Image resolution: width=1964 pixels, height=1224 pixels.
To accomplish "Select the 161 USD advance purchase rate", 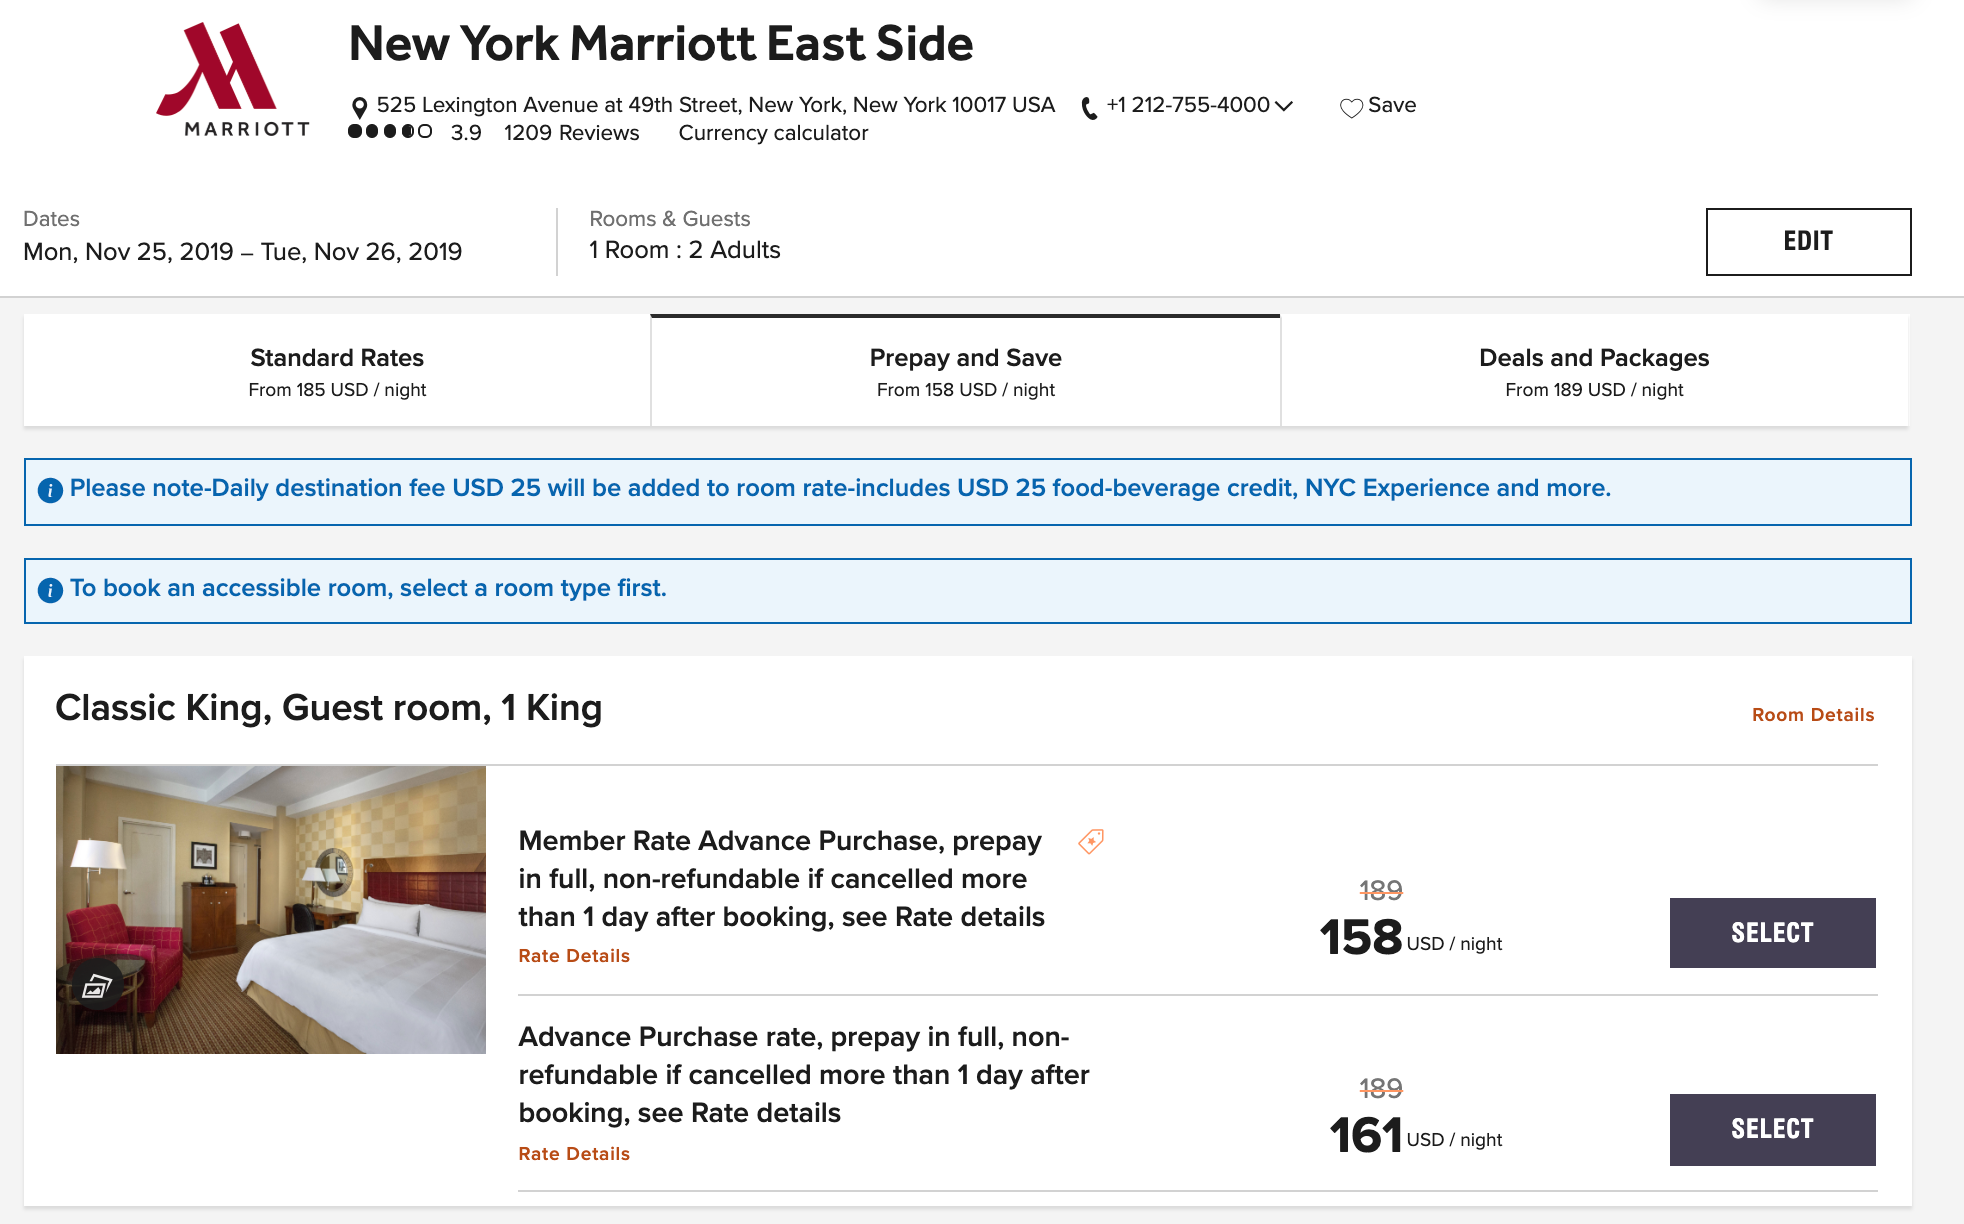I will click(1772, 1130).
